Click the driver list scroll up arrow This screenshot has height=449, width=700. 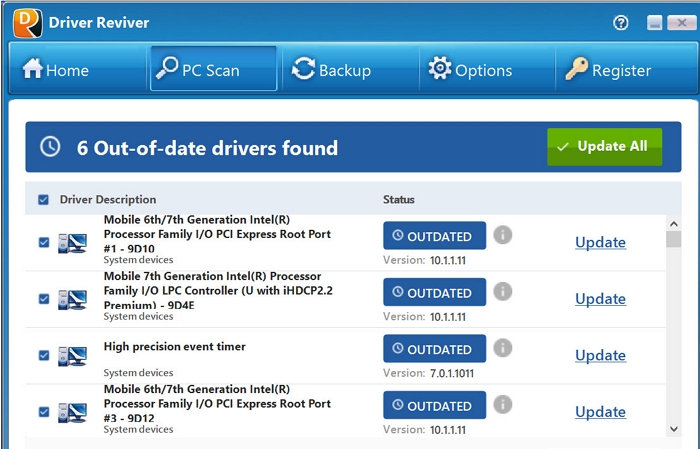click(674, 224)
